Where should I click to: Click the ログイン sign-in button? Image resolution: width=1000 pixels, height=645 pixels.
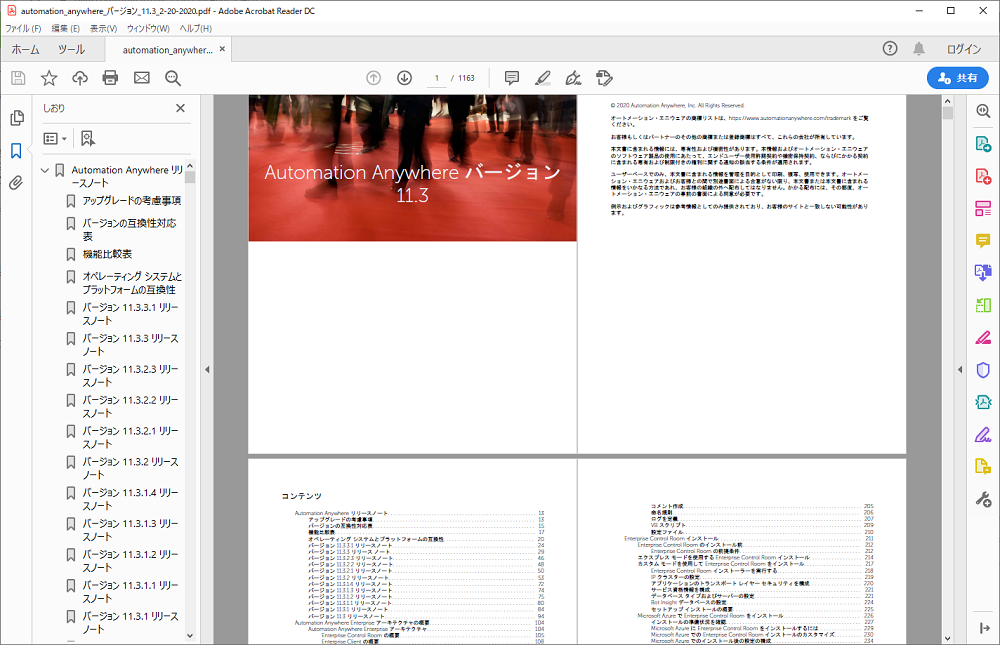point(964,48)
